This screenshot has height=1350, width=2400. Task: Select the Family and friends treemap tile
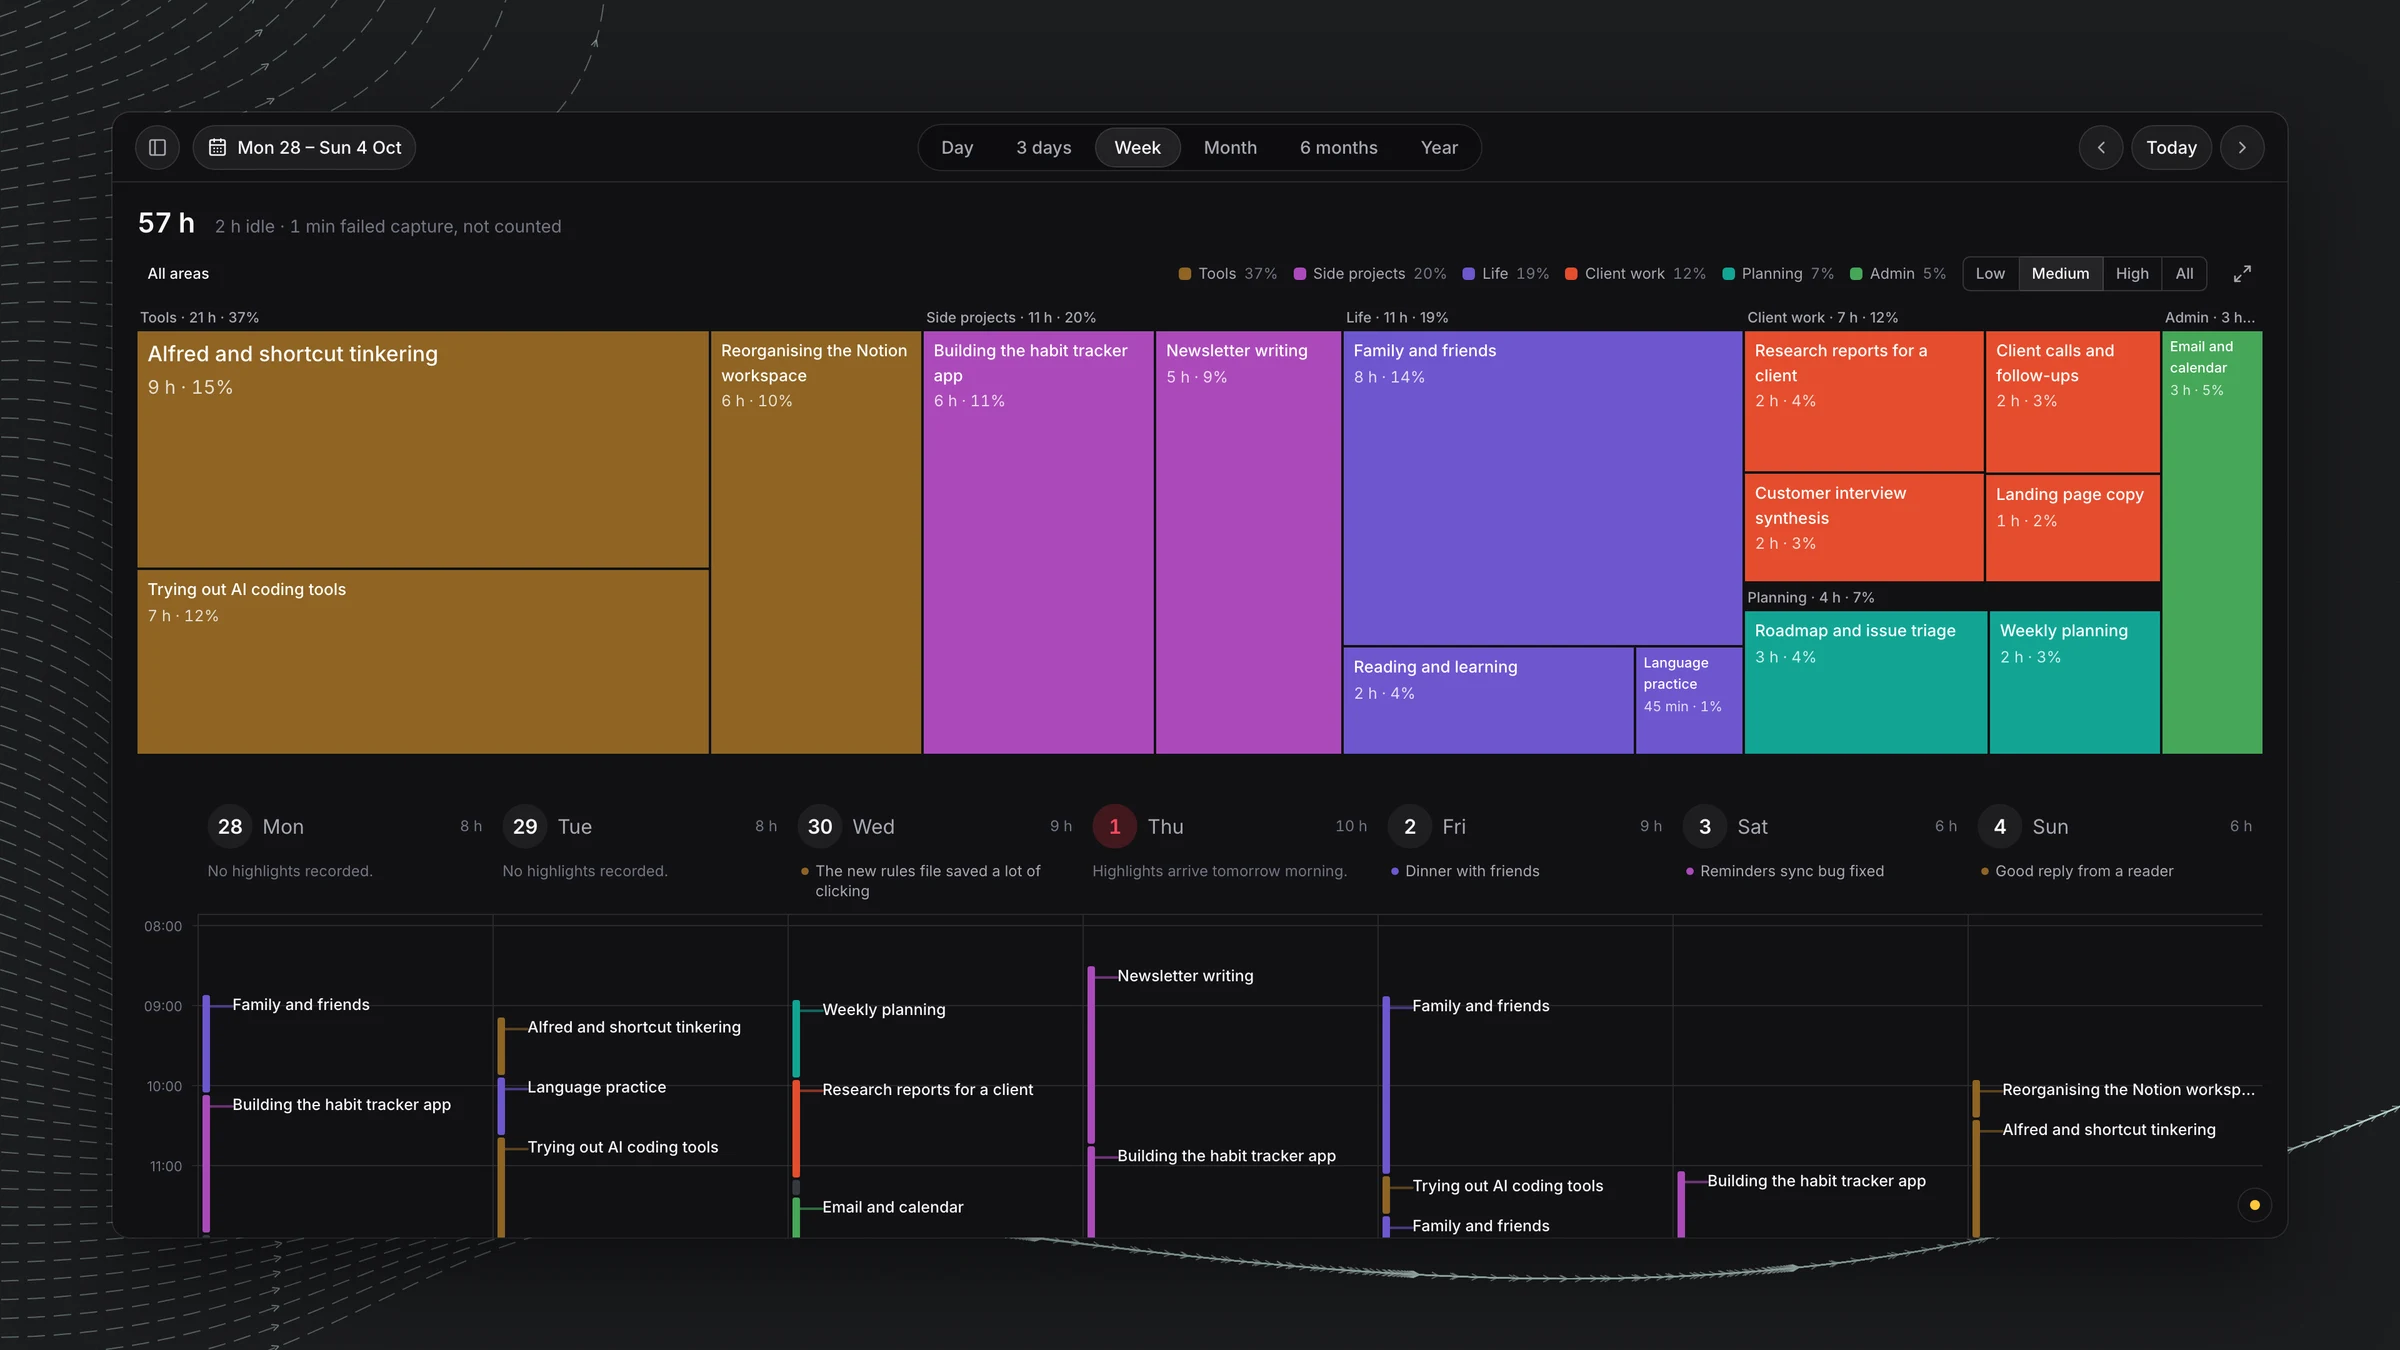[x=1542, y=488]
